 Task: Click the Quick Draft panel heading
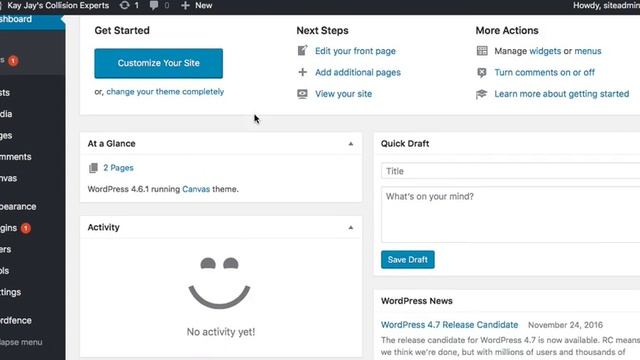pos(405,144)
